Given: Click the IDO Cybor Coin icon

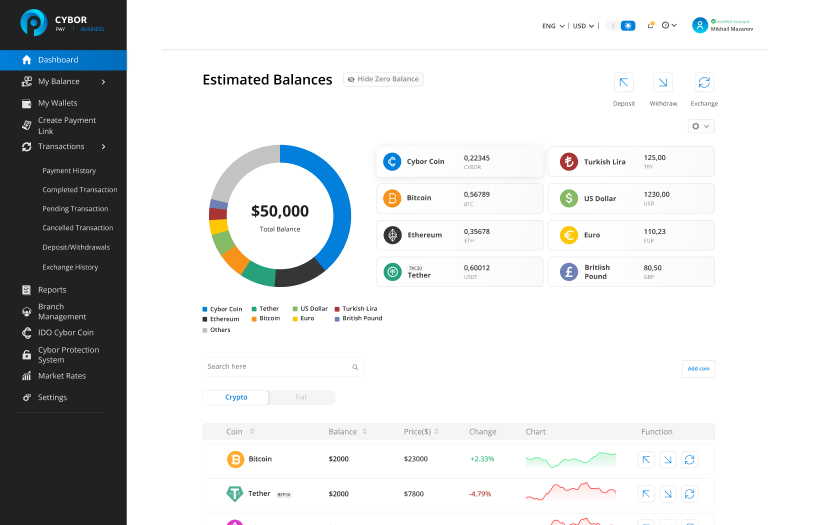Looking at the screenshot, I should pyautogui.click(x=26, y=332).
